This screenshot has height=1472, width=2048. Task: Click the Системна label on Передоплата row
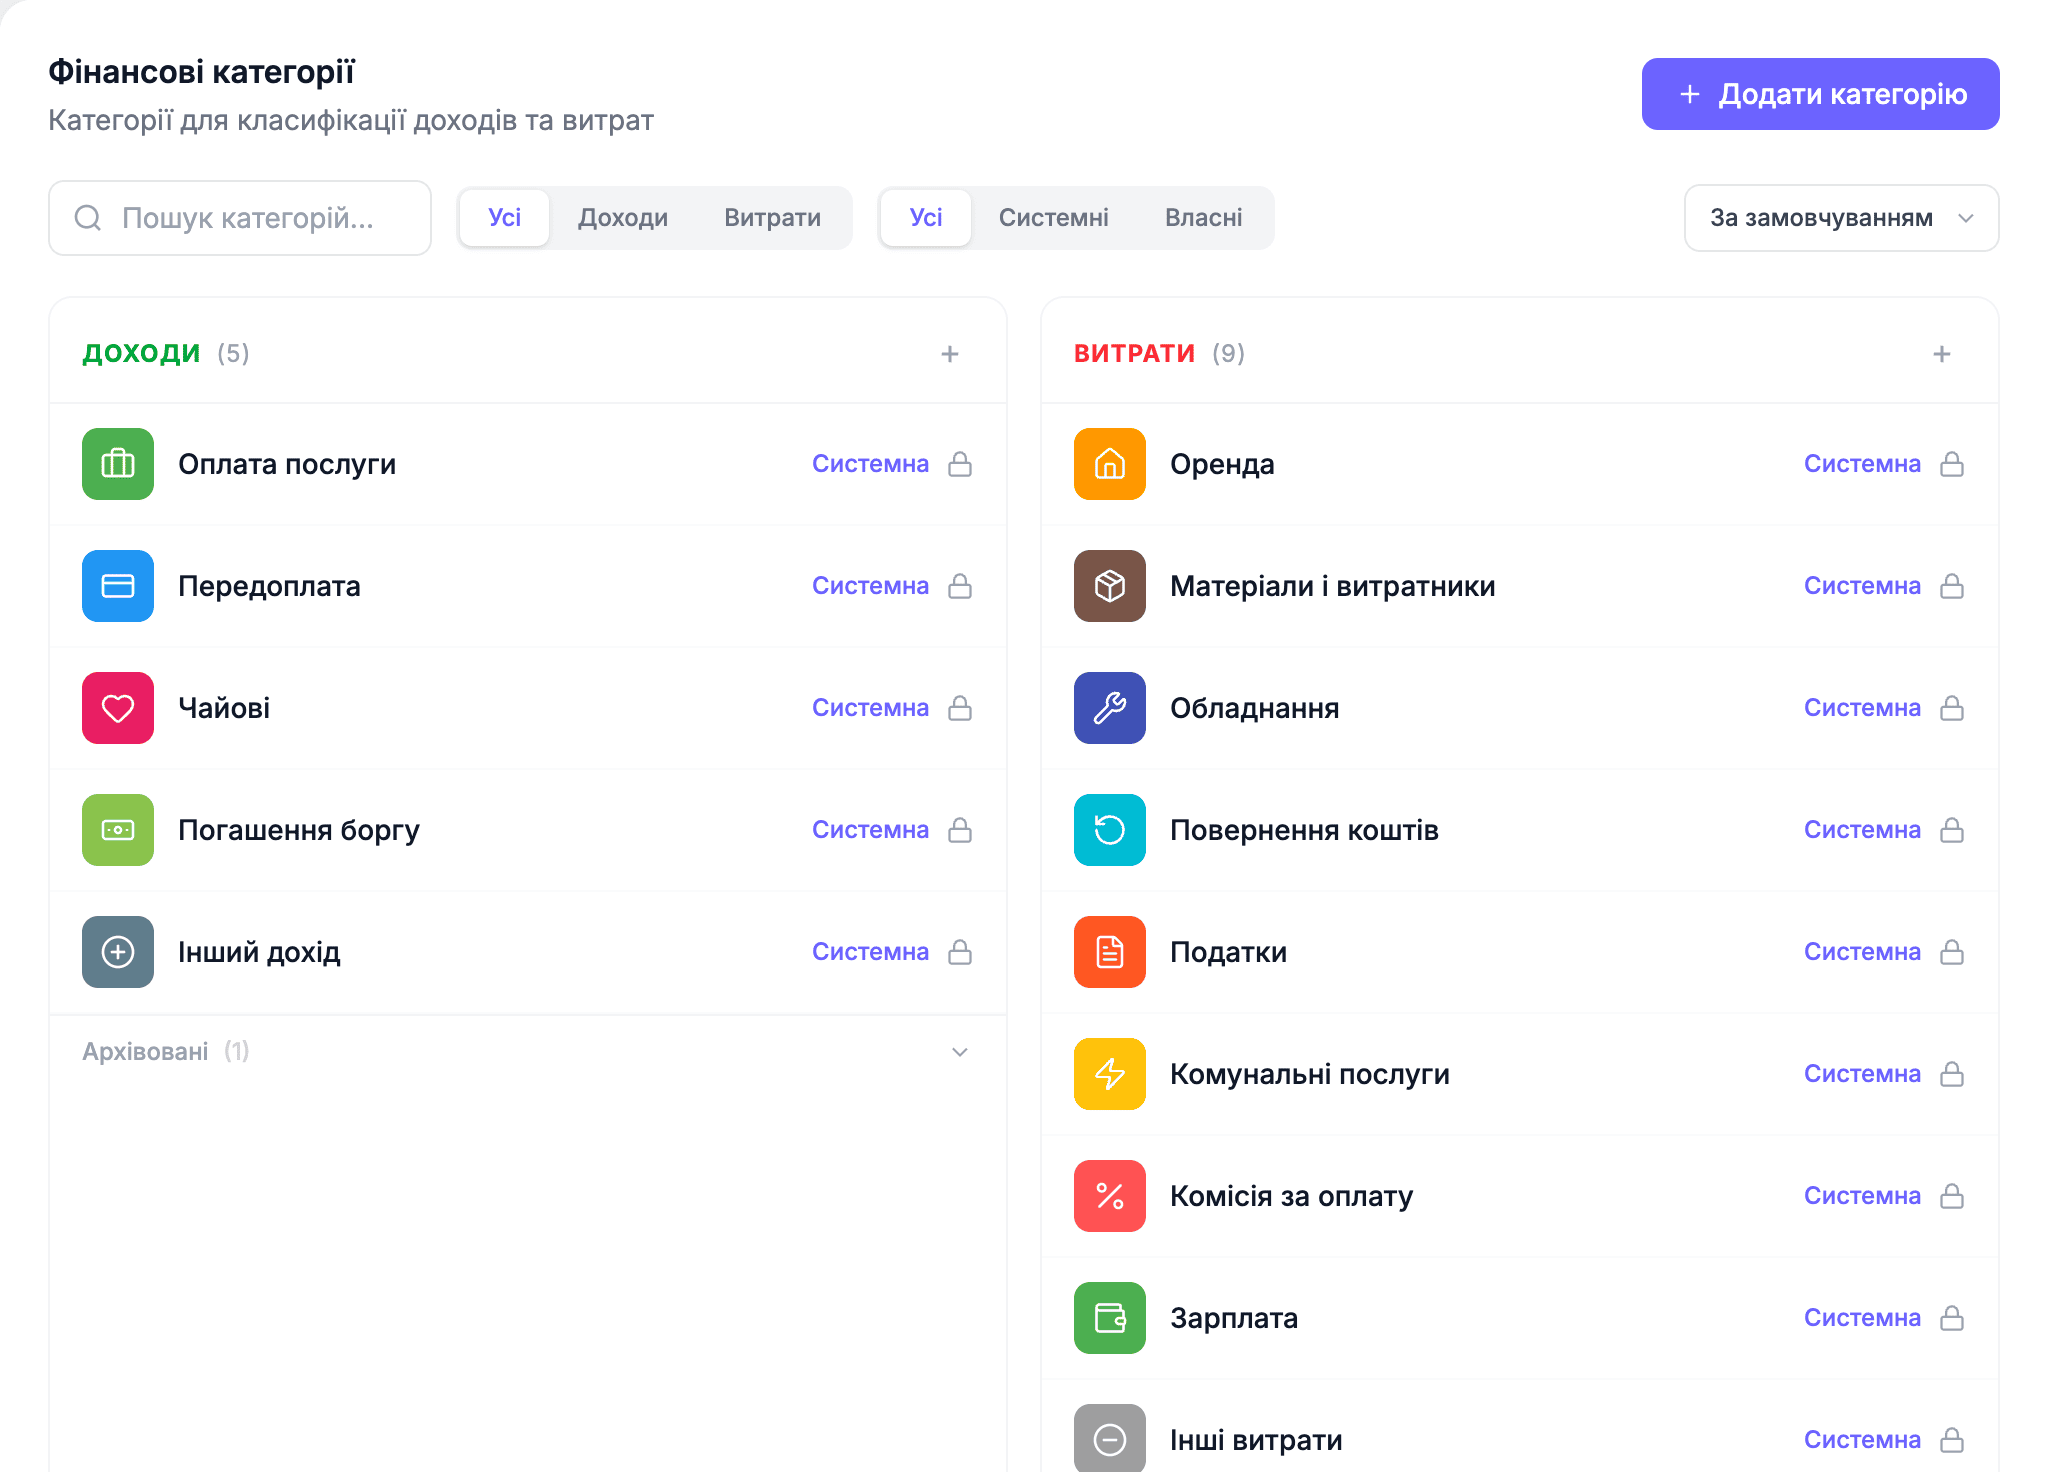870,586
